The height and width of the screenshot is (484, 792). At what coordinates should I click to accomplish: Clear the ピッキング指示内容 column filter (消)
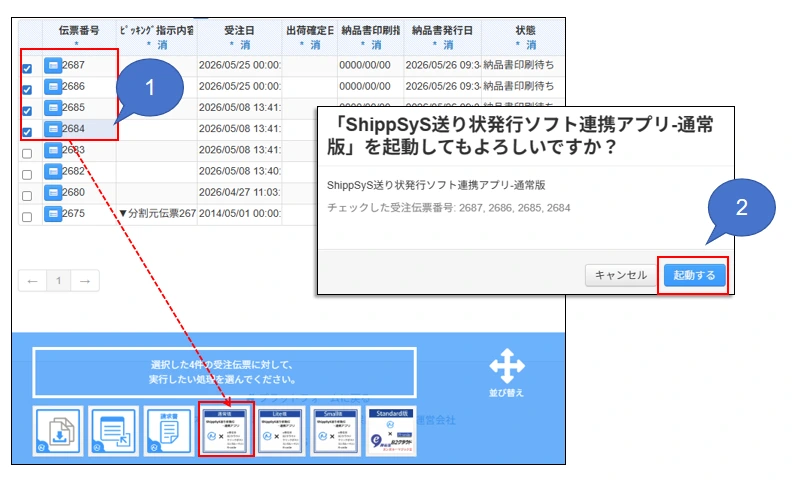click(x=162, y=45)
